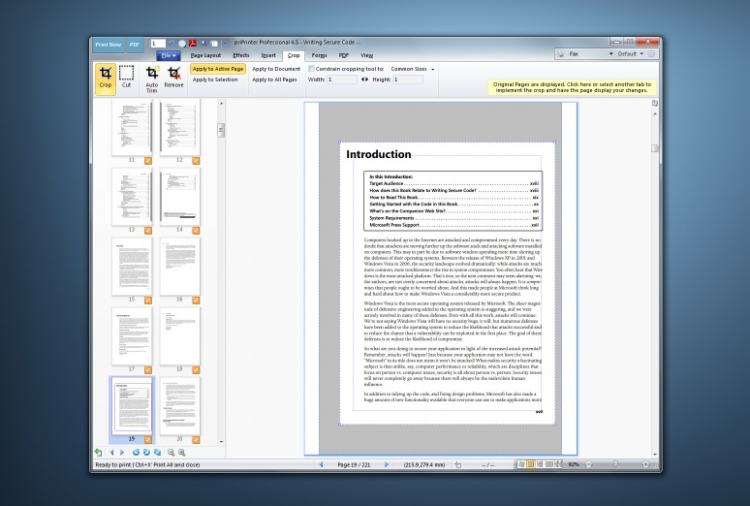Select page 14 thumbnail

[x=180, y=195]
